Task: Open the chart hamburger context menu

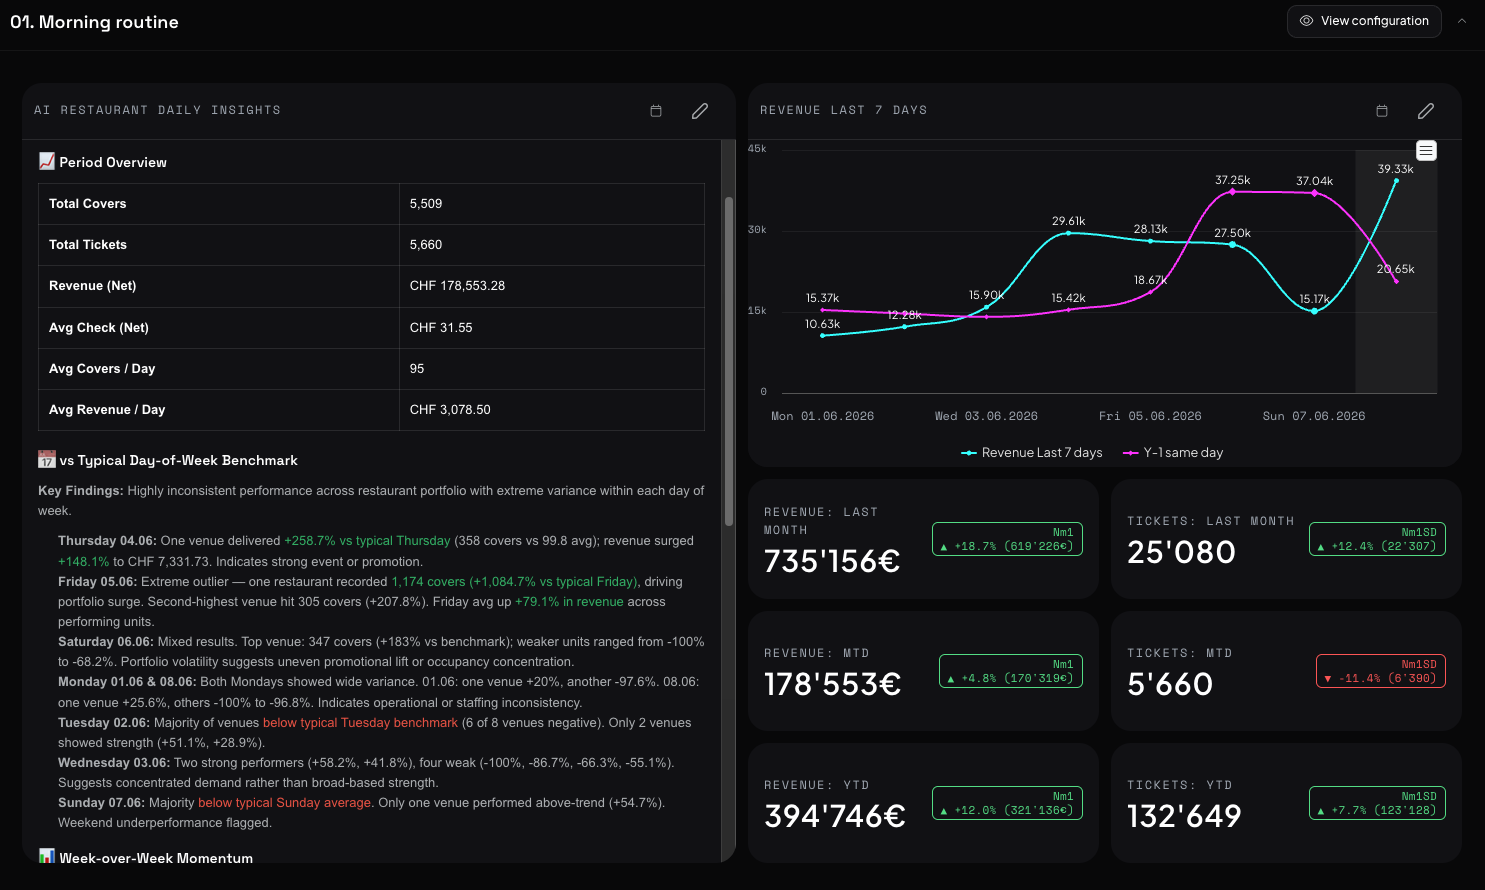Action: pyautogui.click(x=1427, y=151)
